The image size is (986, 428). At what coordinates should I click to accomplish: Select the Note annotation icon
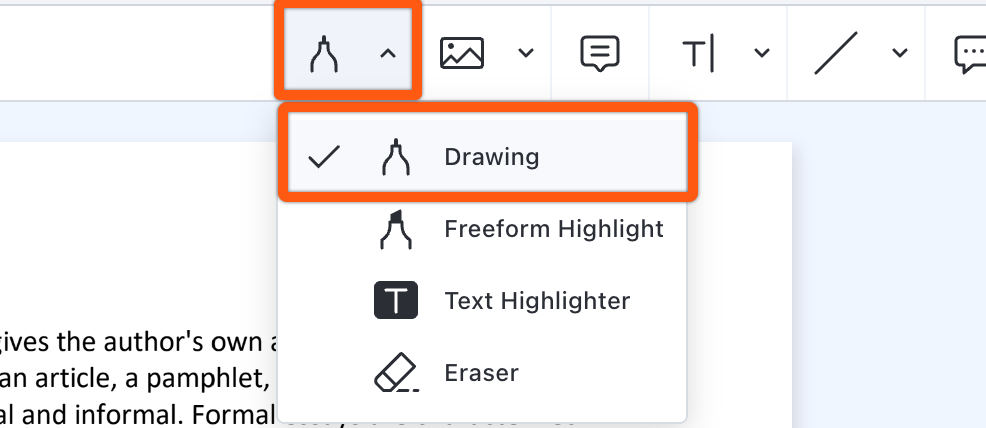pyautogui.click(x=599, y=53)
